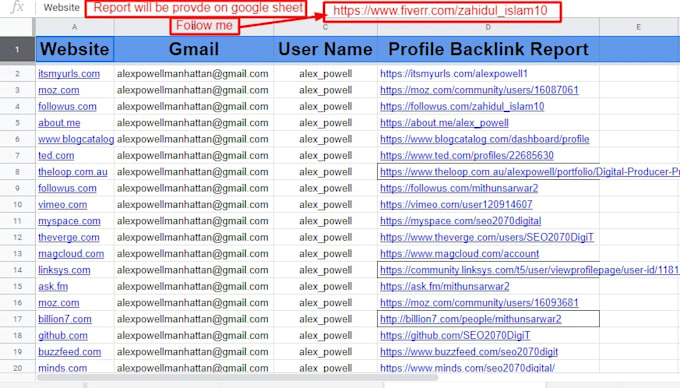680x388 pixels.
Task: Click the vimeo.com website link
Action: [62, 205]
